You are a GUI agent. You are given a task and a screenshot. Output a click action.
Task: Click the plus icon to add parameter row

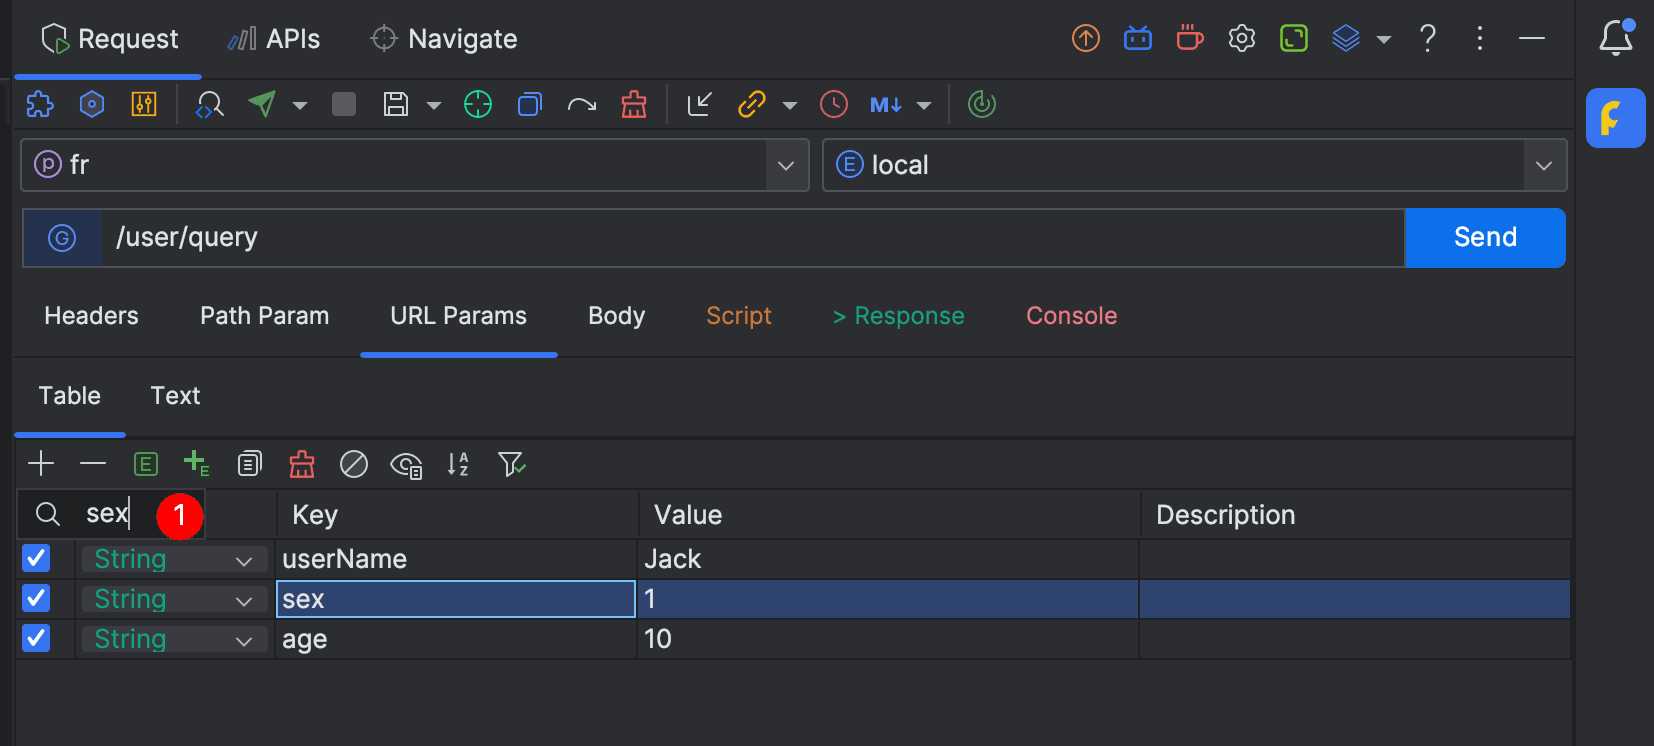[41, 464]
